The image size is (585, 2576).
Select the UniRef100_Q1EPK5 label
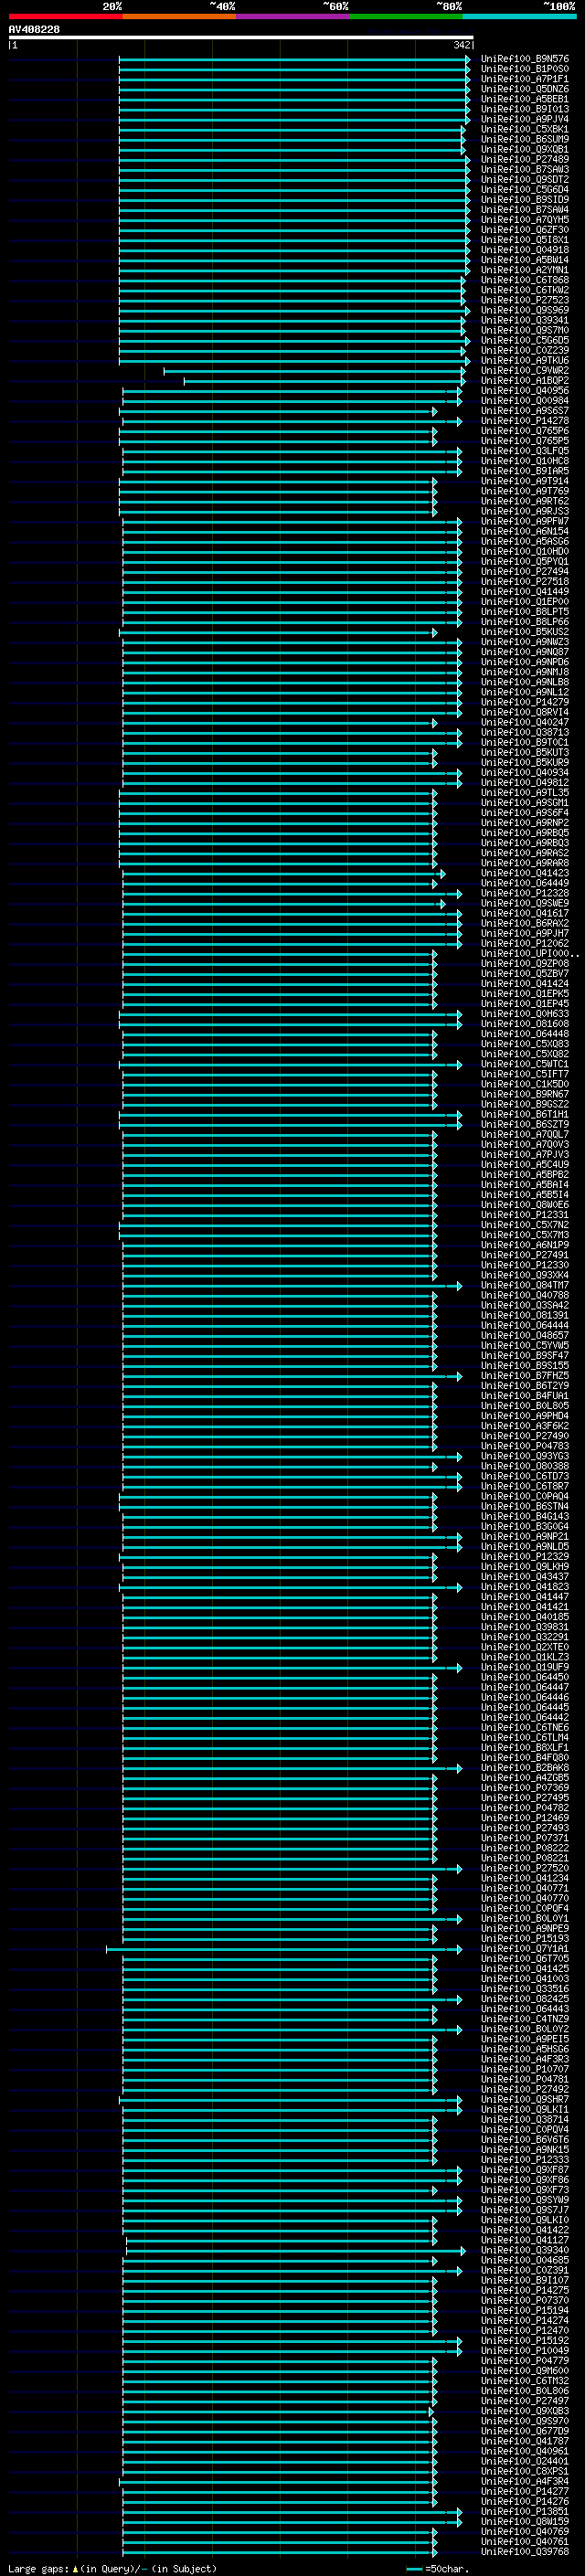pyautogui.click(x=525, y=994)
